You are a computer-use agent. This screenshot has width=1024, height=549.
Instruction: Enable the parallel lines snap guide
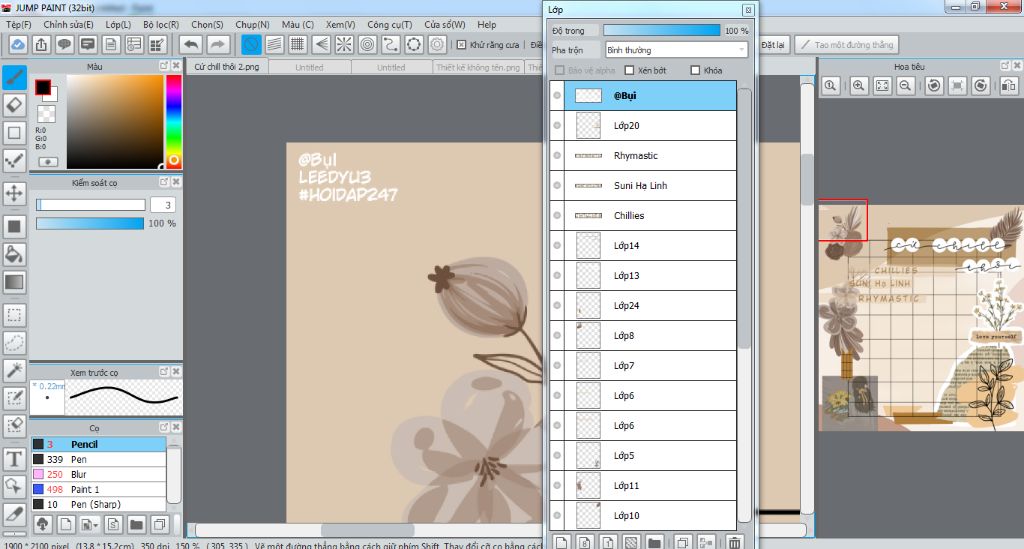click(274, 44)
